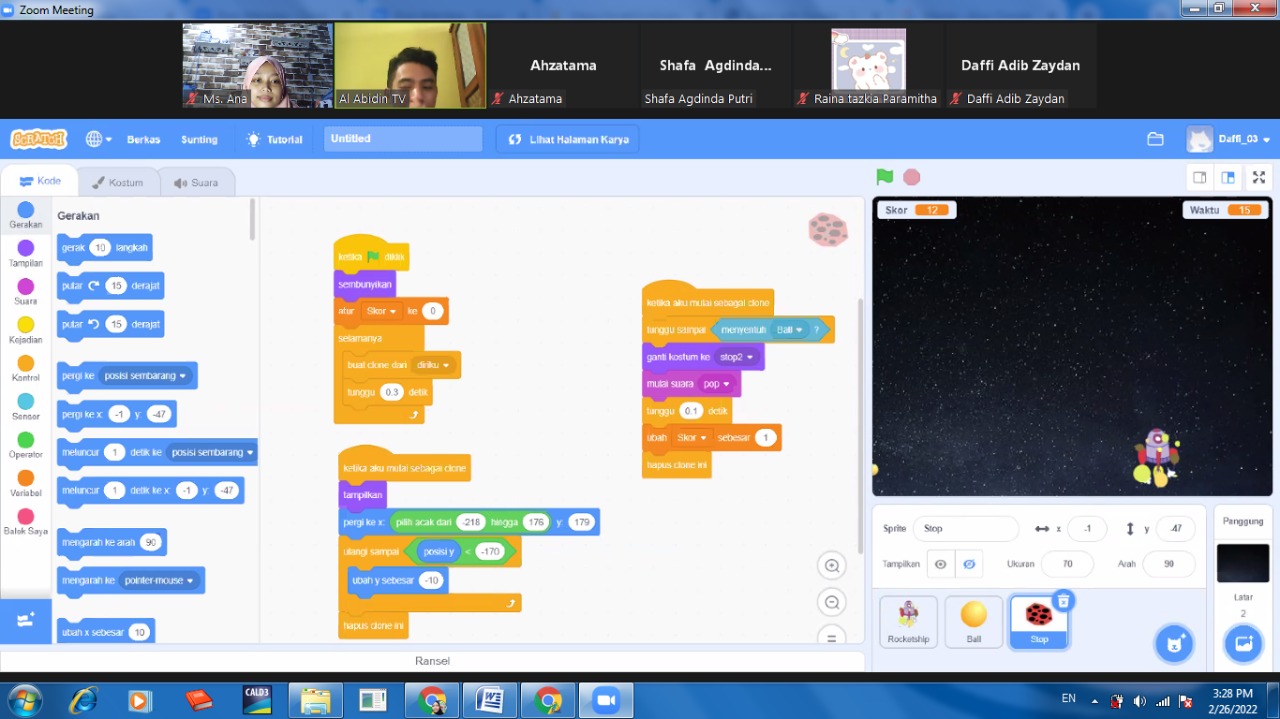Screen dimensions: 1280x719
Task: Open pointer-mouse dropdown in mengarah ke block
Action: [161, 580]
